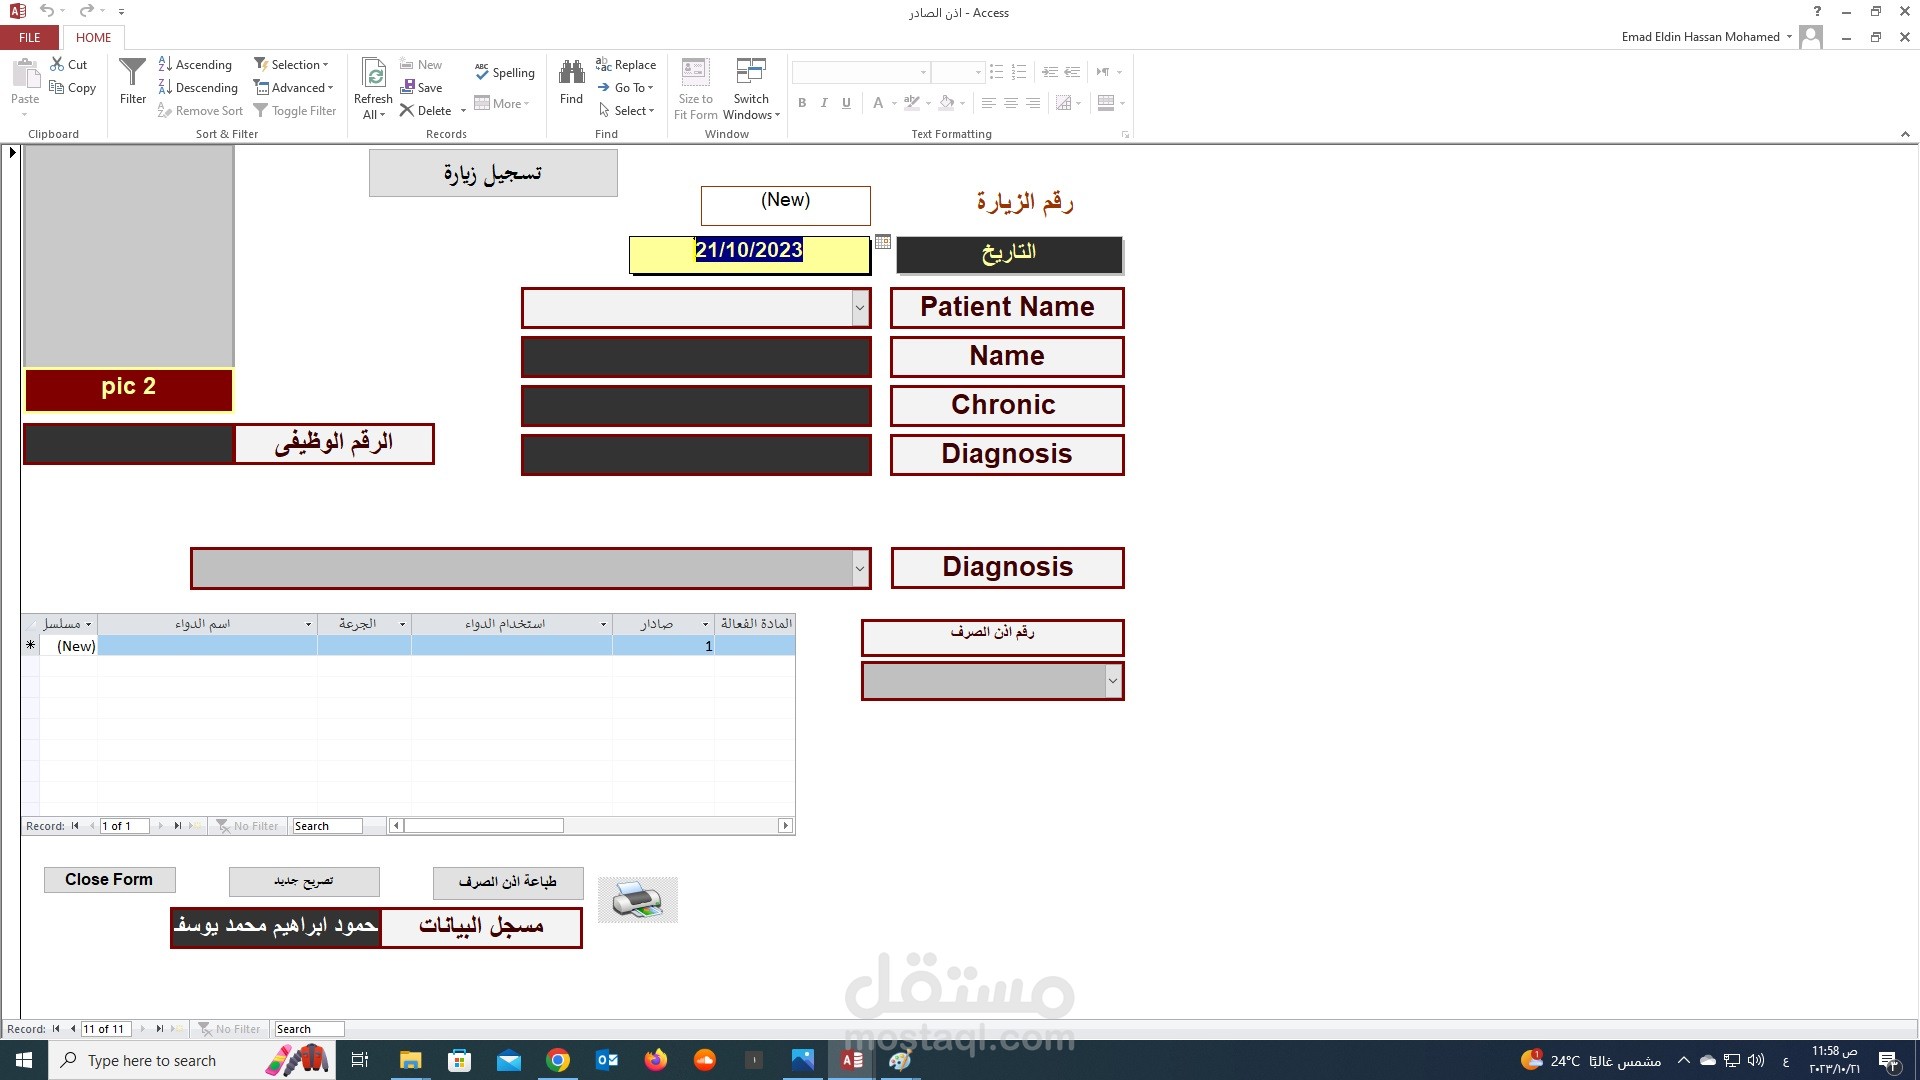
Task: Open Switch Windows menu
Action: click(x=751, y=88)
